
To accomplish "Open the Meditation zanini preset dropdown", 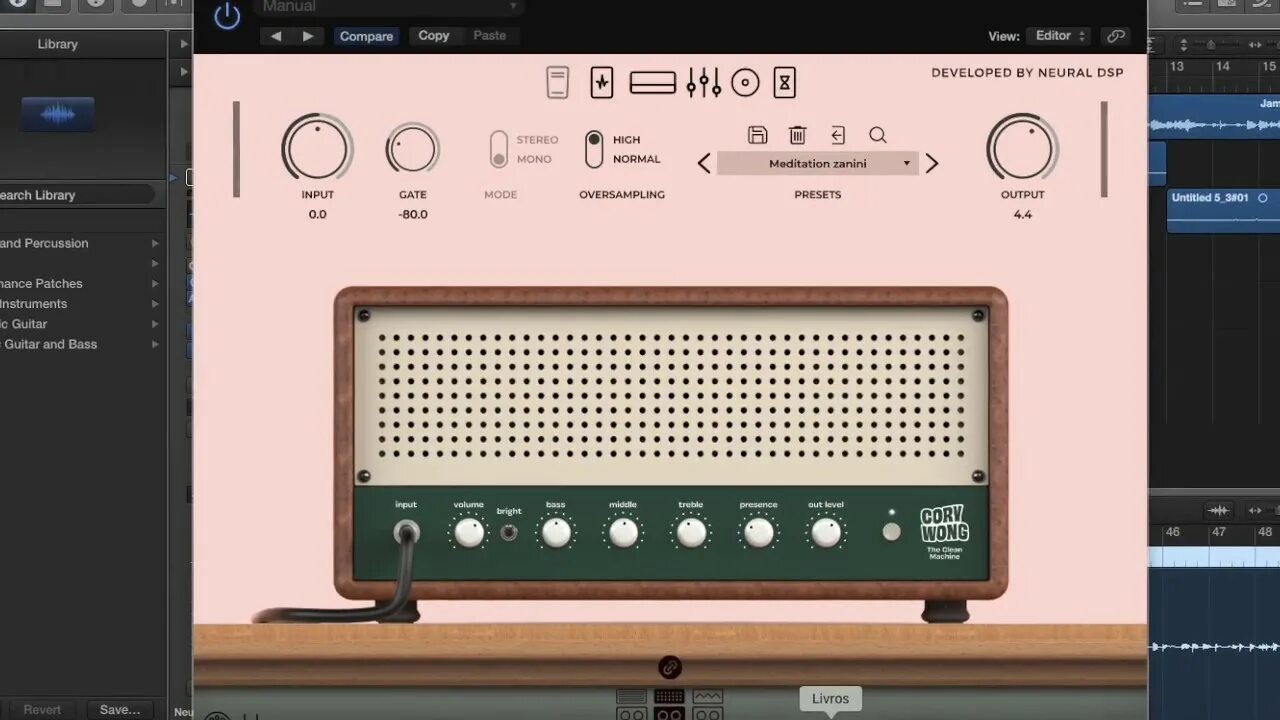I will [x=818, y=163].
